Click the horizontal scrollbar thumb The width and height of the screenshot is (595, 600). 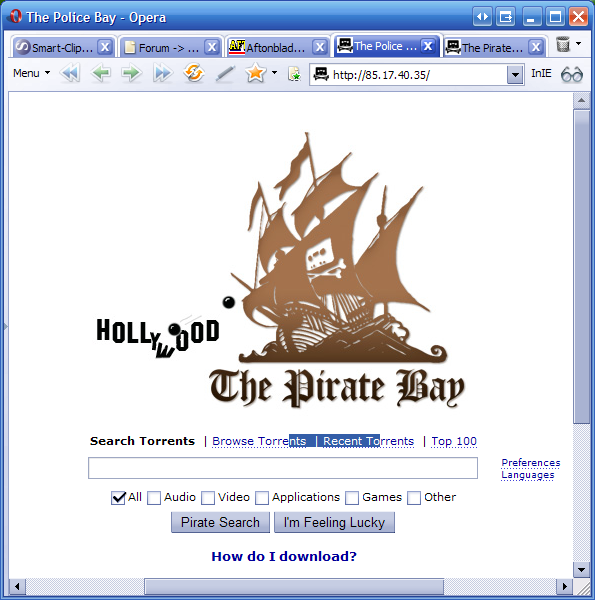point(294,586)
